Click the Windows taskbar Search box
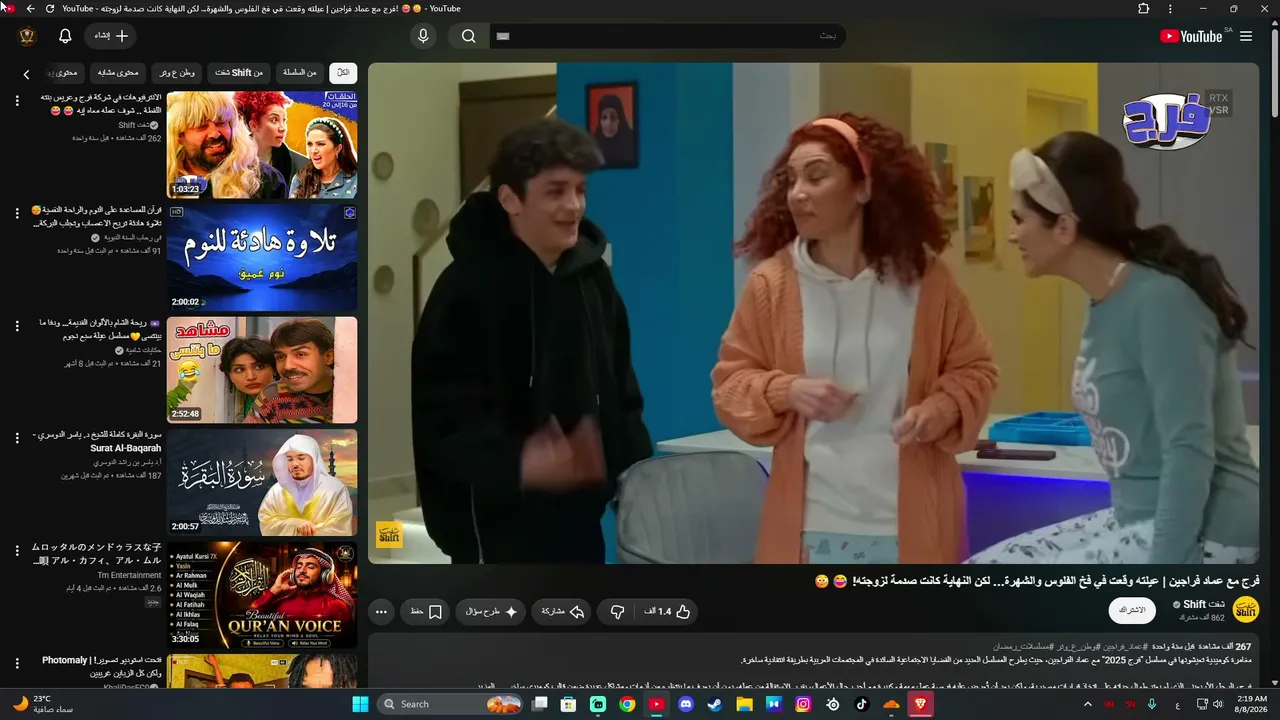Image resolution: width=1280 pixels, height=720 pixels. pos(451,704)
